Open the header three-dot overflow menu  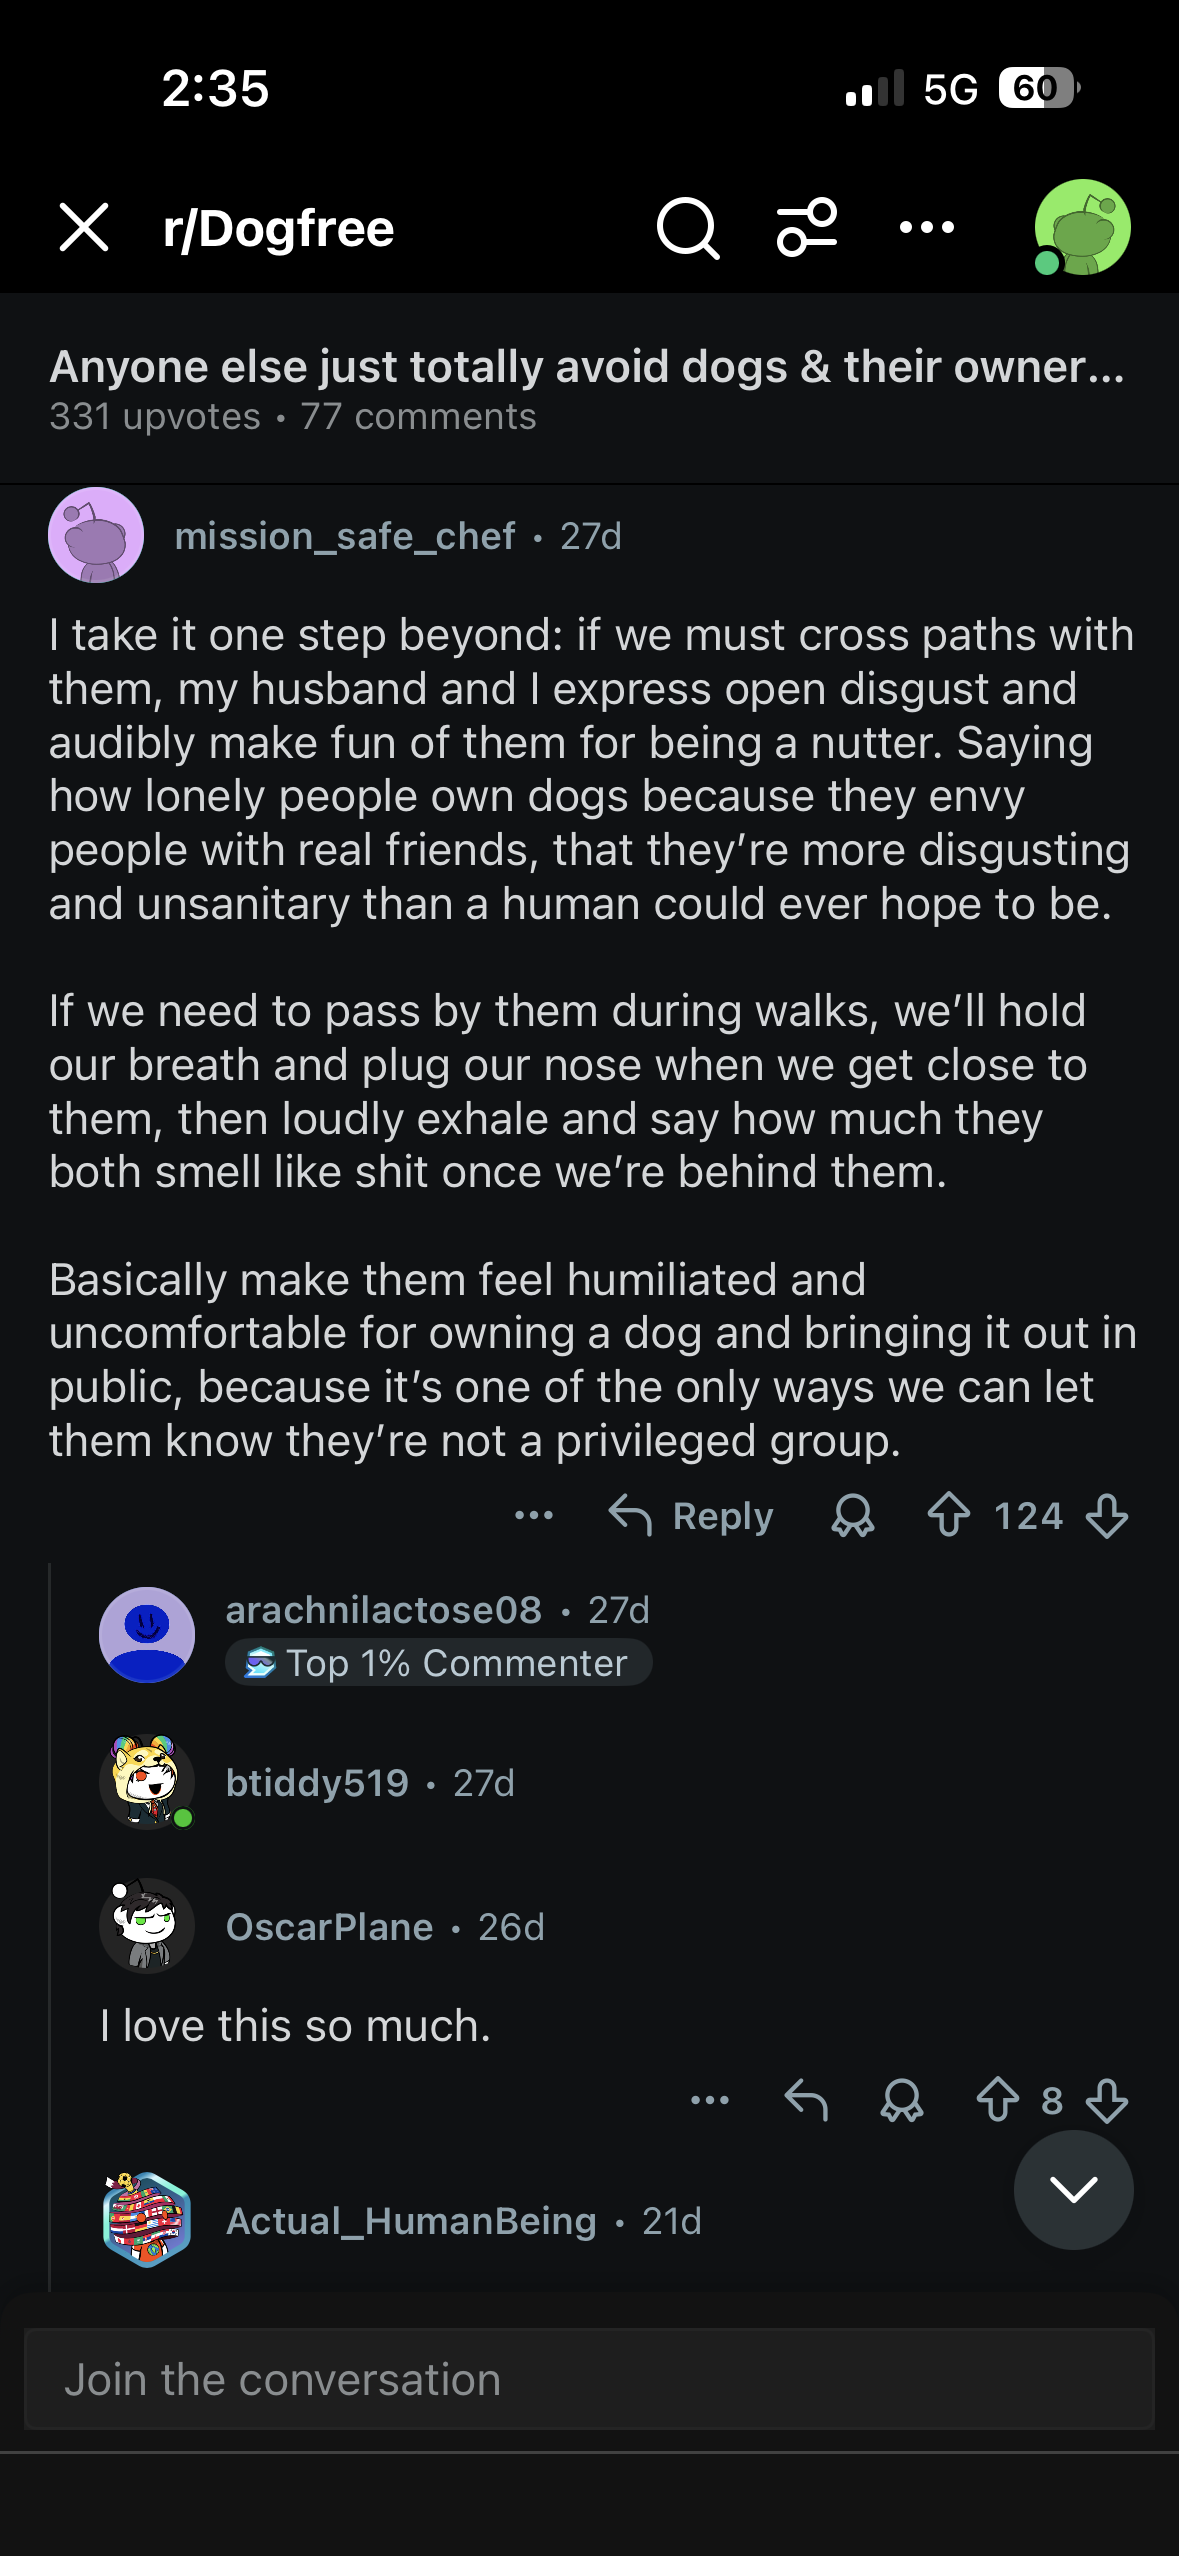926,228
